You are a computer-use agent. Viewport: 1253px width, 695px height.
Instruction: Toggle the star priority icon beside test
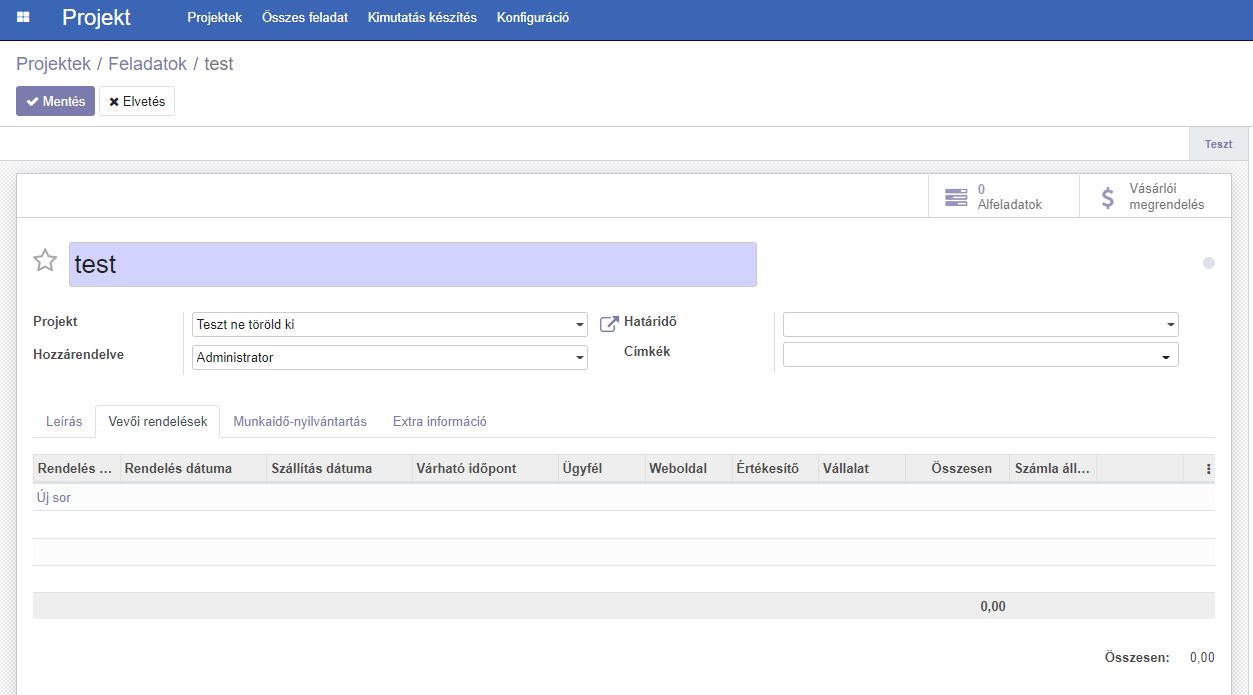click(x=45, y=261)
